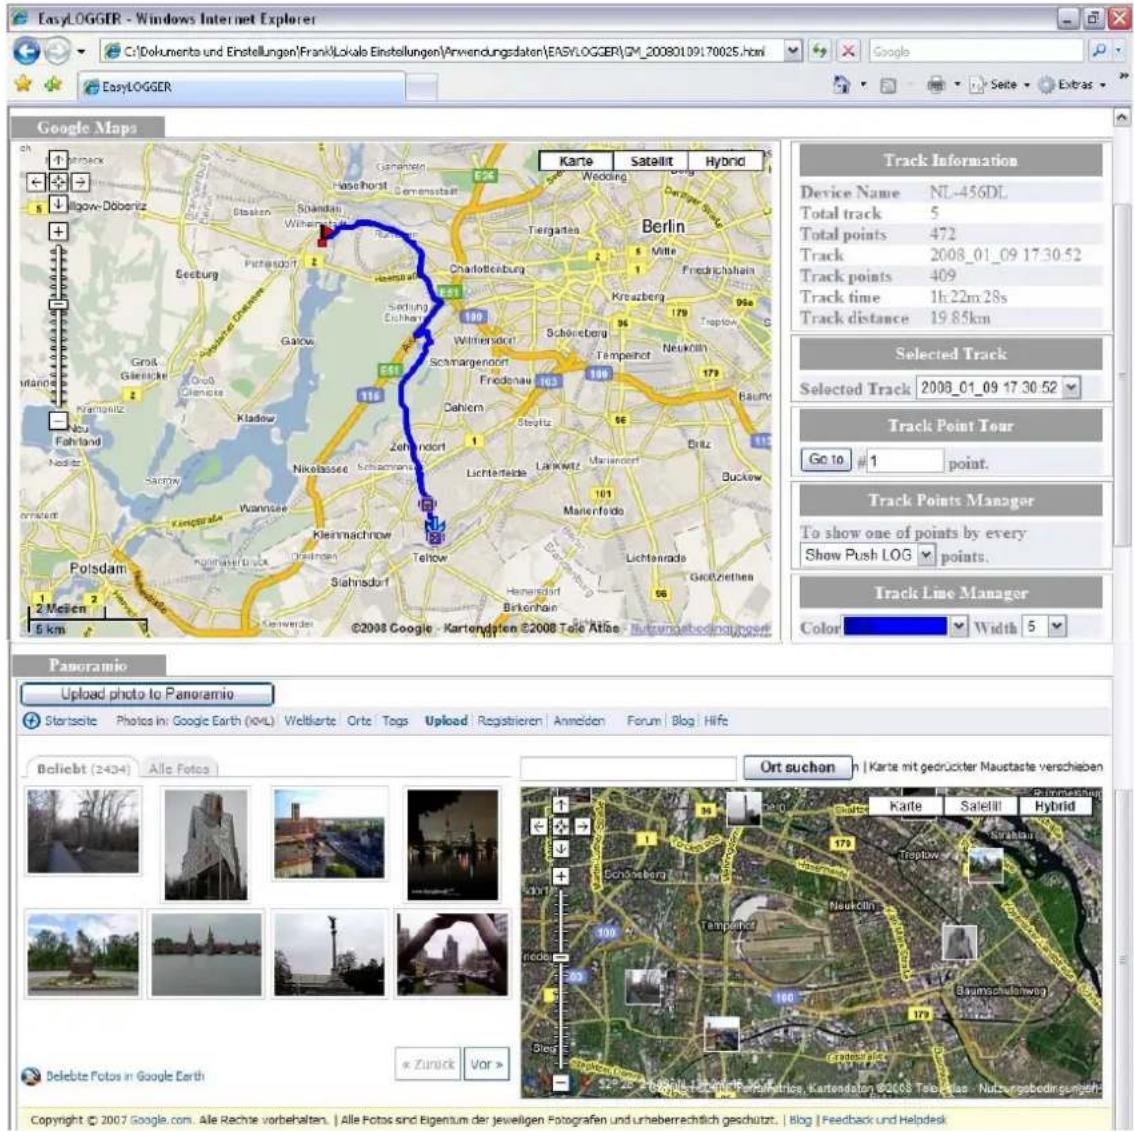Viewport: 1134px width, 1131px height.
Task: Click the Google search box in toolbar
Action: click(x=976, y=51)
